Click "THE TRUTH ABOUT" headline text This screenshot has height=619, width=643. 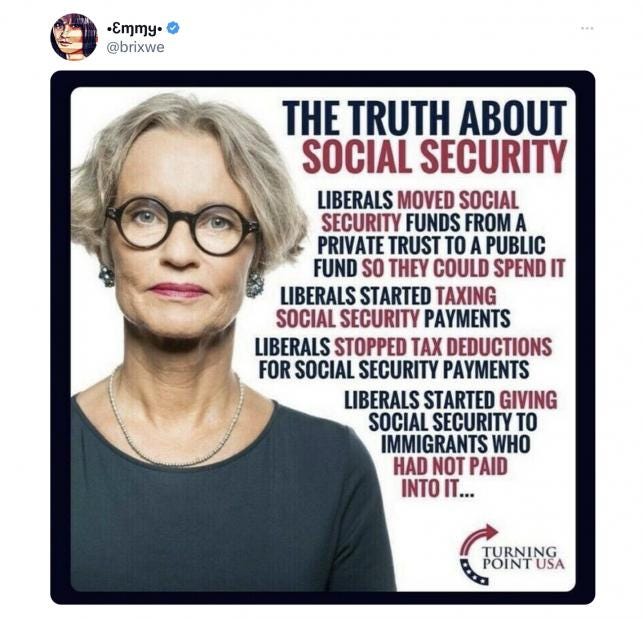[x=424, y=118]
